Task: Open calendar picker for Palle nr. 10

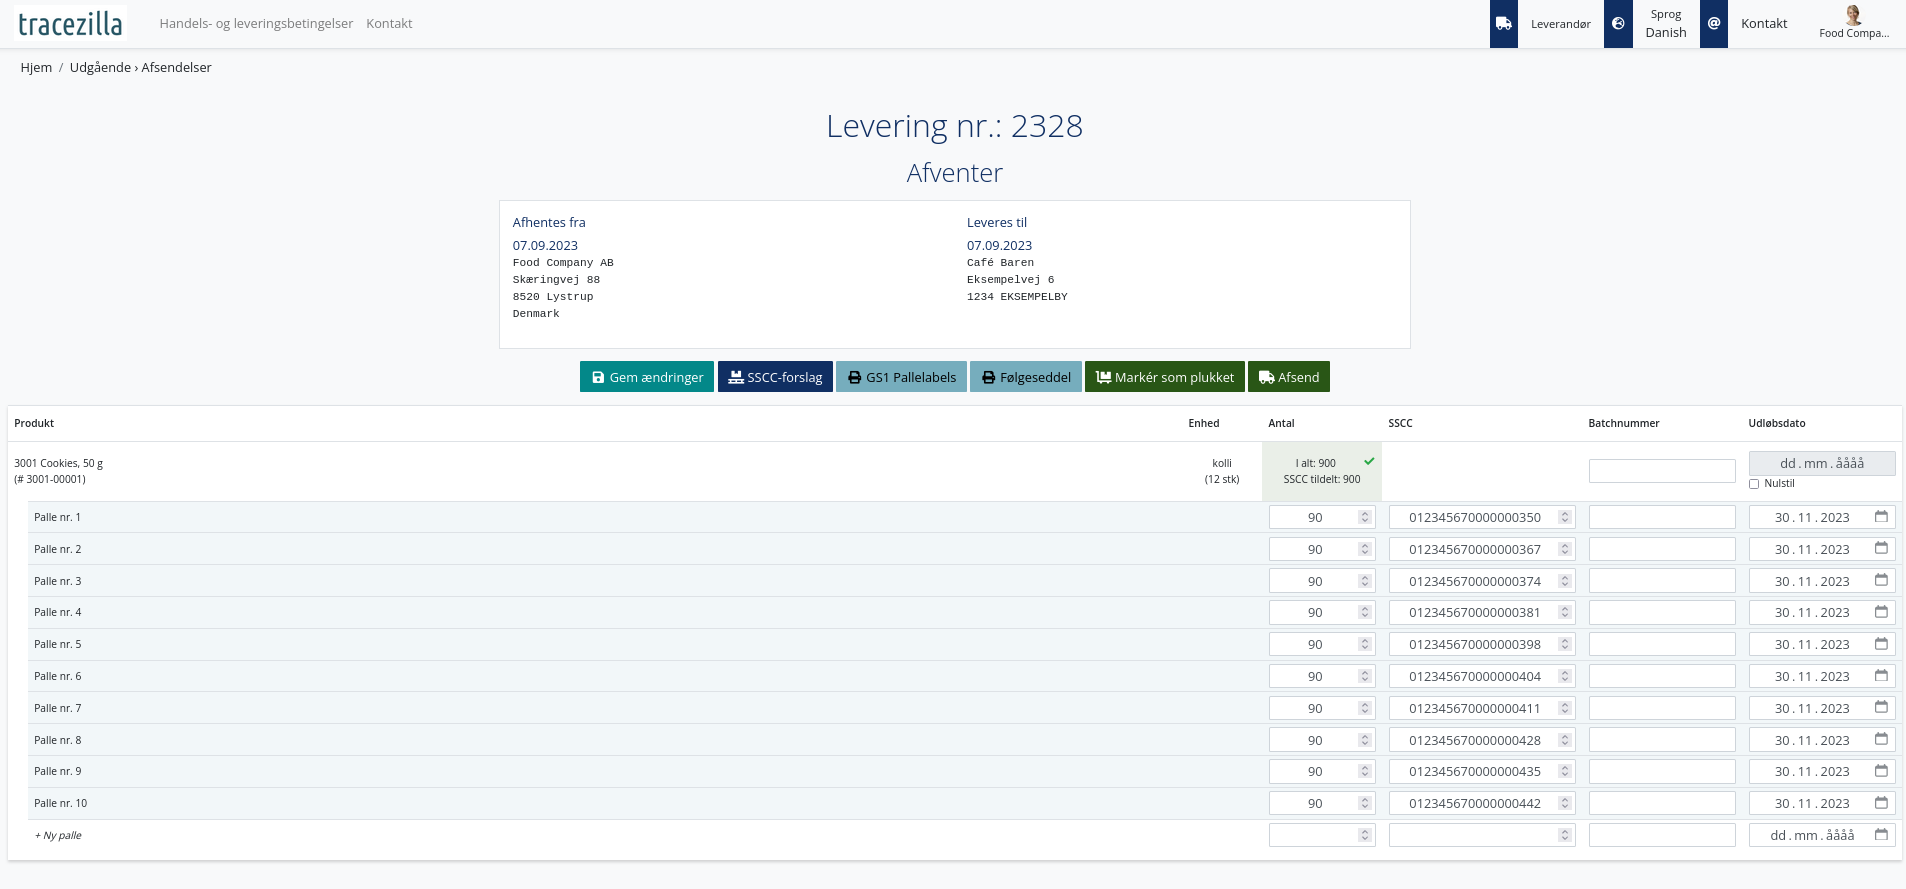Action: point(1881,803)
